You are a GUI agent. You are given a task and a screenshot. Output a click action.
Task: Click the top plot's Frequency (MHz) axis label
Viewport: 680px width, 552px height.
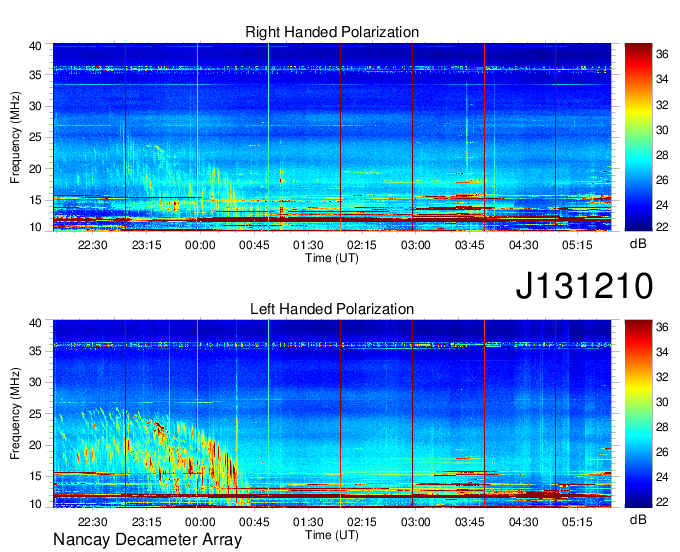point(15,137)
